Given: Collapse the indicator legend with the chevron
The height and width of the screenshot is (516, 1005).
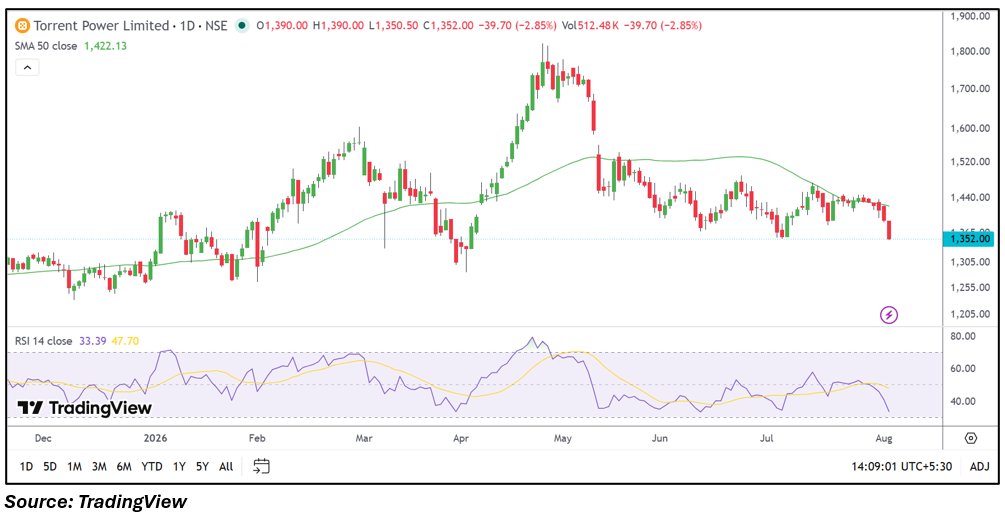Looking at the screenshot, I should pos(28,67).
